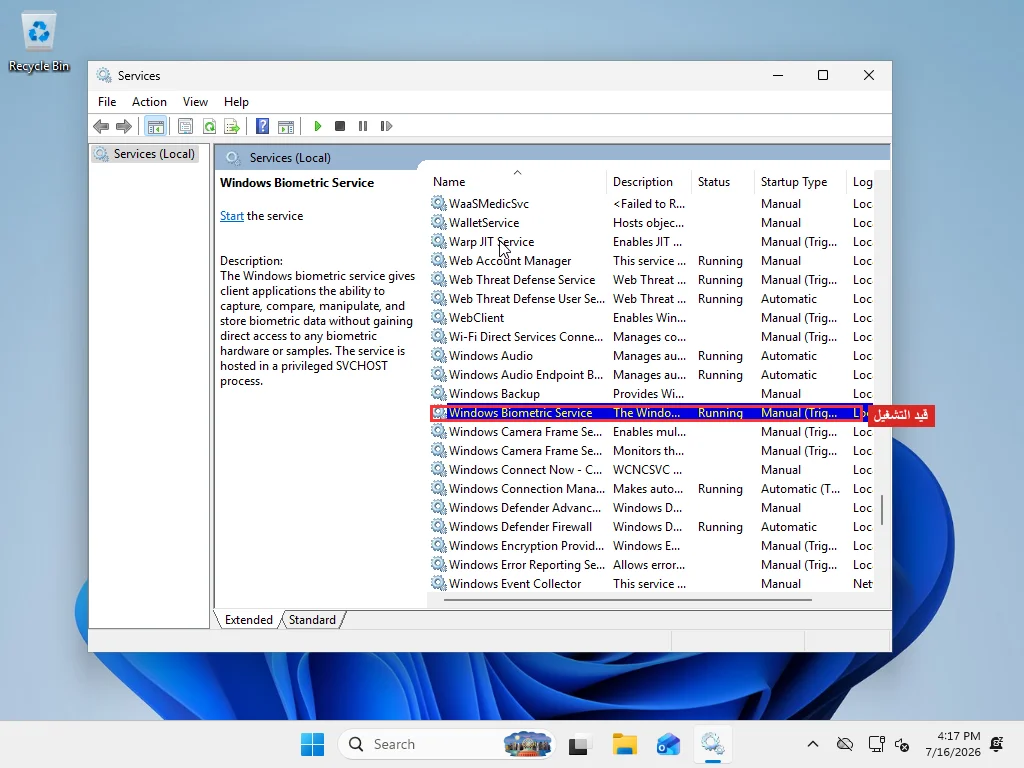The image size is (1024, 768).
Task: Select Windows Audio Endpoint Builder row
Action: (x=651, y=375)
